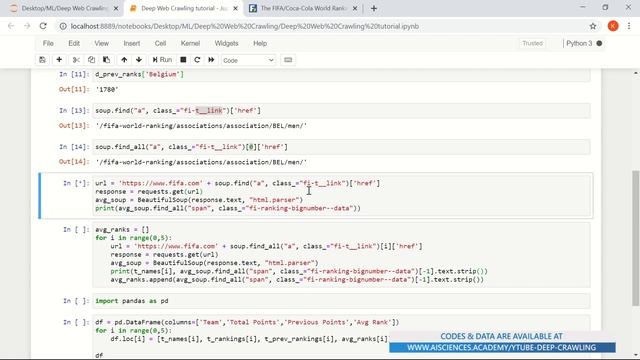Click the Out[11] value '1780'
Screen dimensions: 640x360
pos(107,89)
